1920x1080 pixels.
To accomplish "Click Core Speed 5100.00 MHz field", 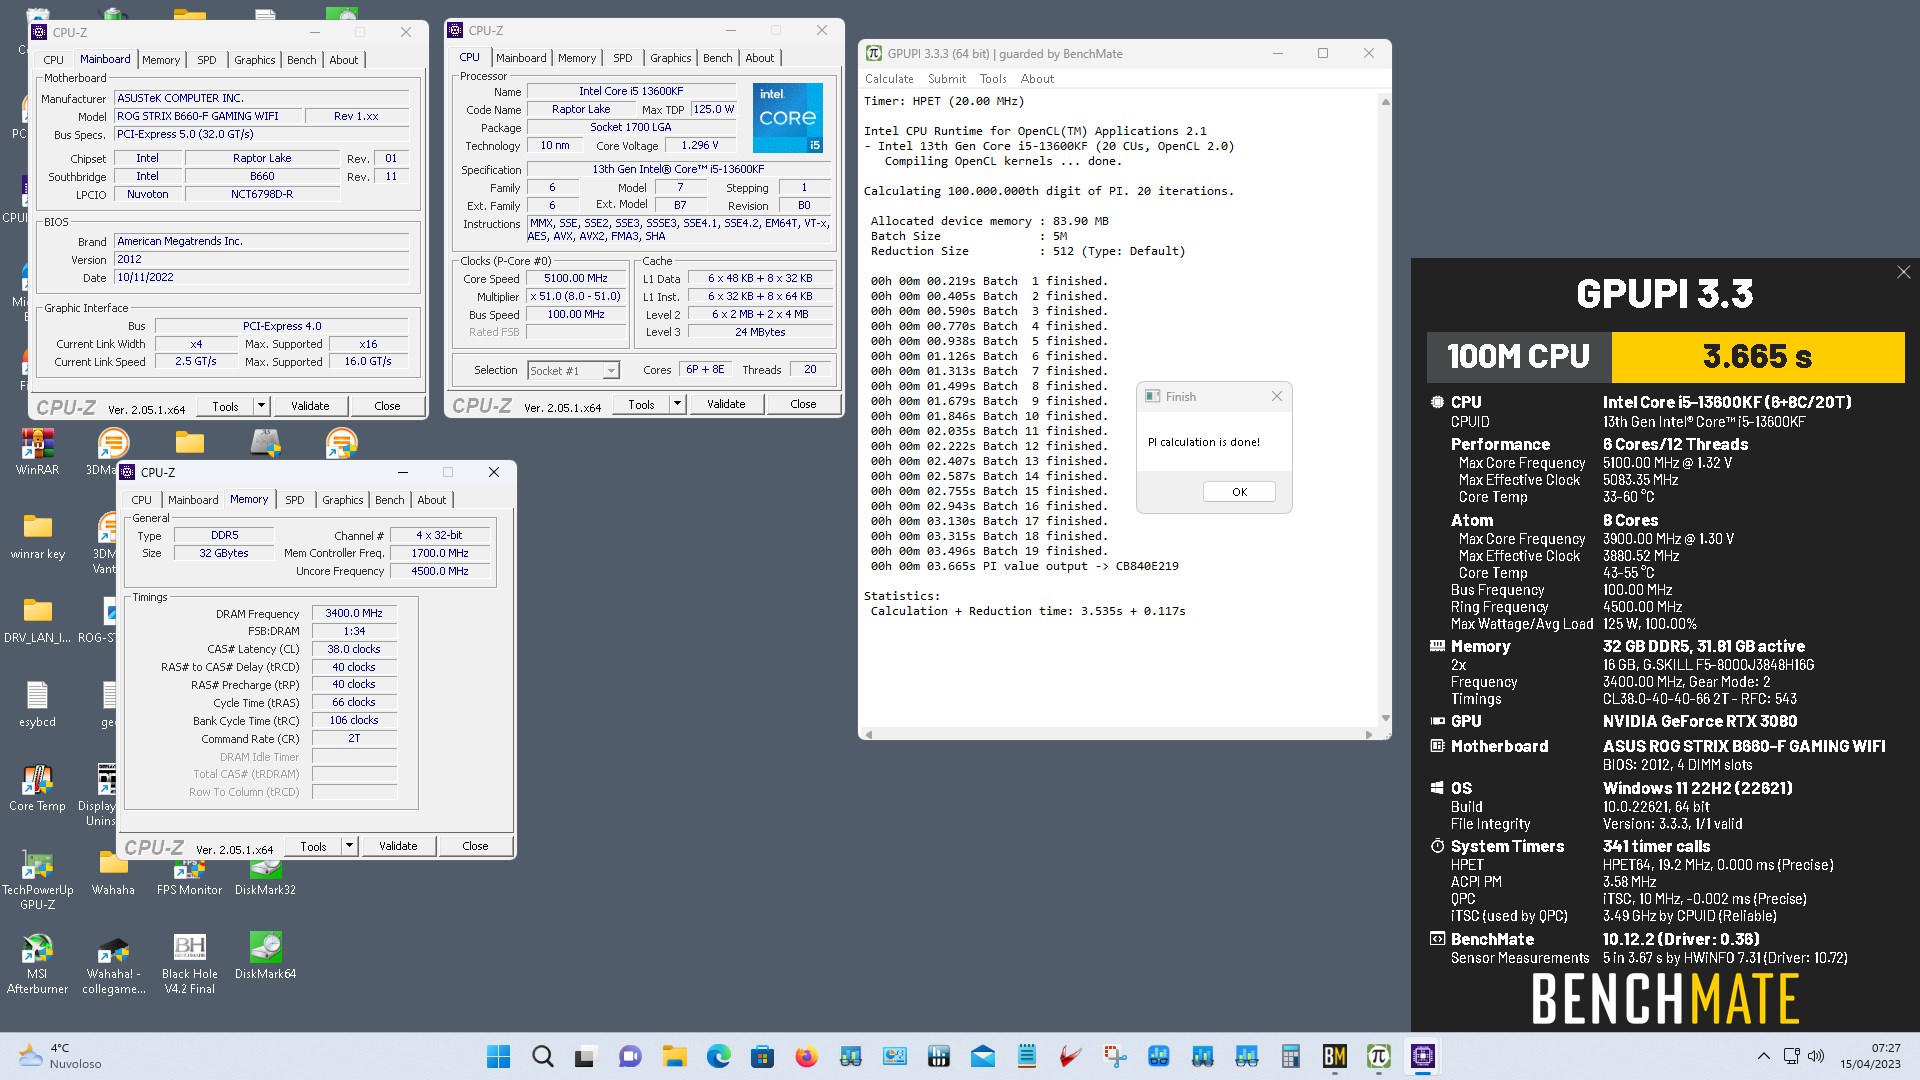I will tap(575, 279).
